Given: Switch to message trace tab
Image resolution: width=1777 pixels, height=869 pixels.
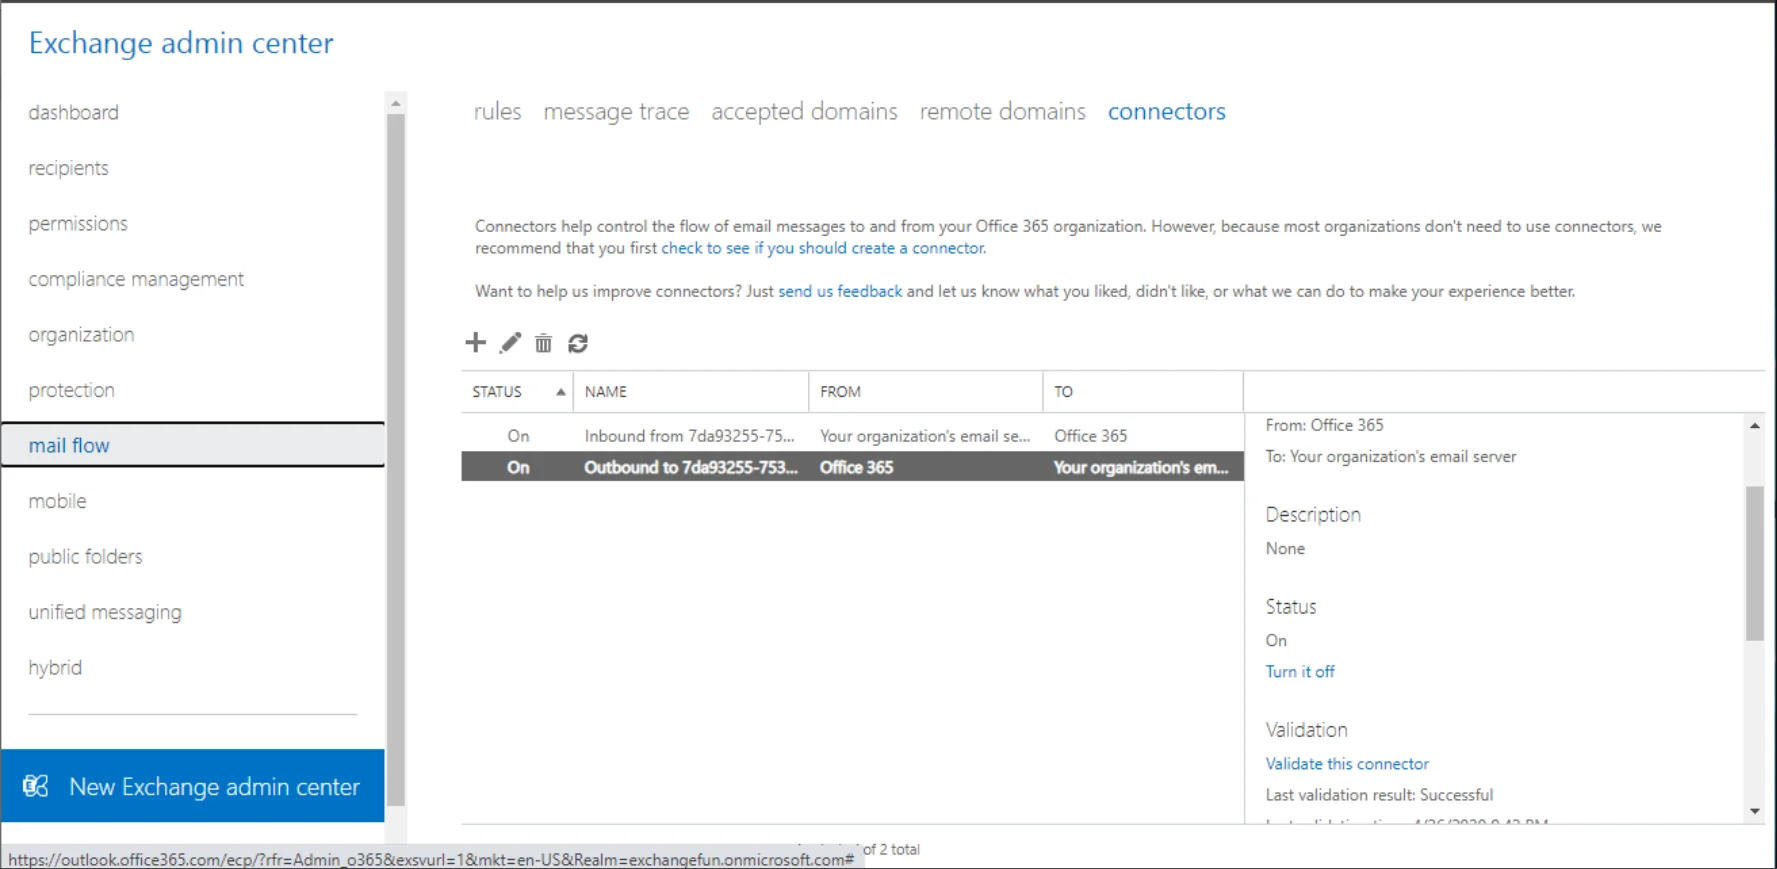Looking at the screenshot, I should [616, 112].
